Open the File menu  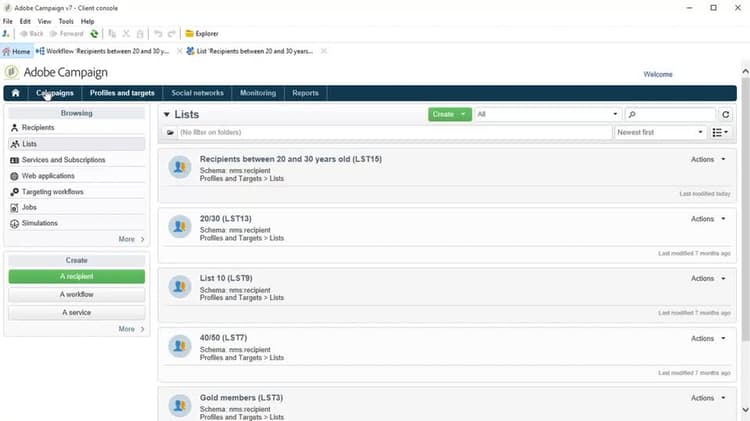pos(8,22)
